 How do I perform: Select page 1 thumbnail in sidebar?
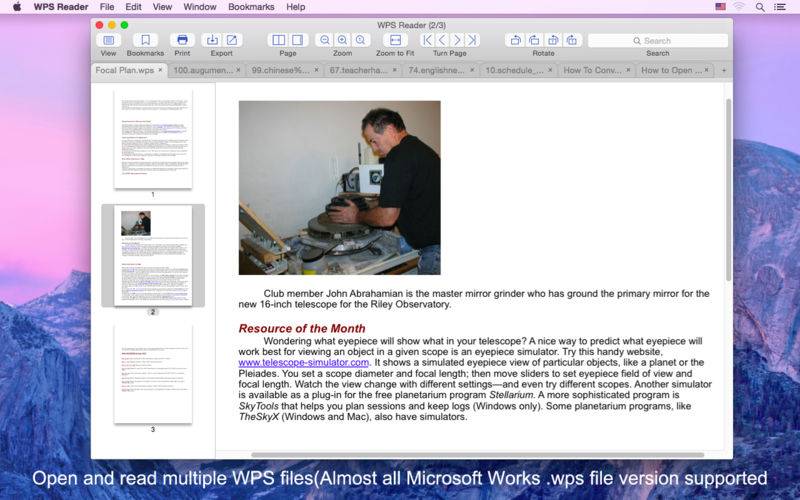coord(153,139)
